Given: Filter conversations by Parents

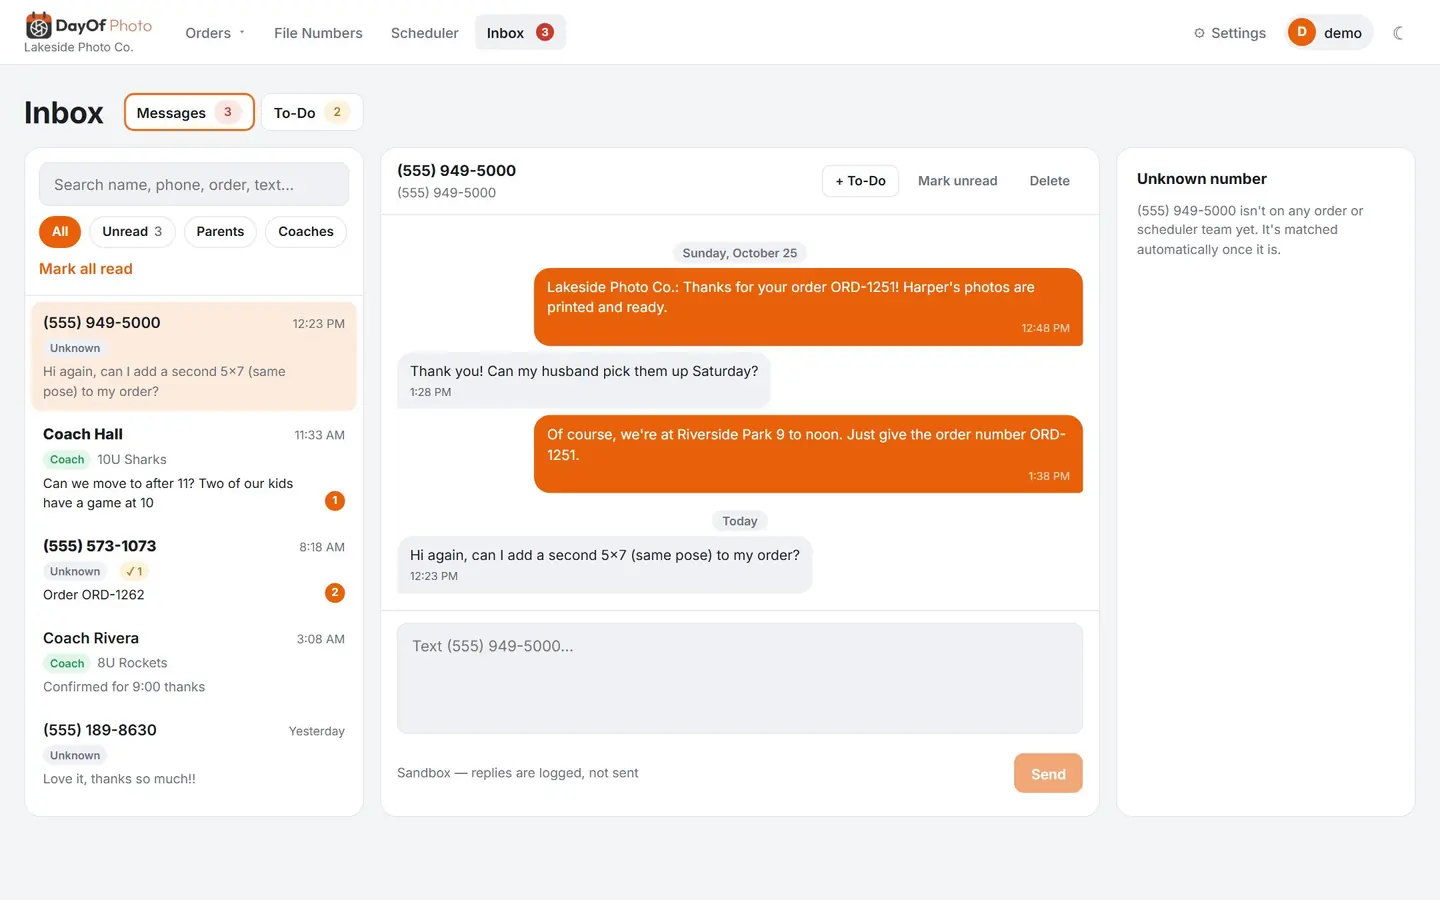Looking at the screenshot, I should tap(220, 231).
